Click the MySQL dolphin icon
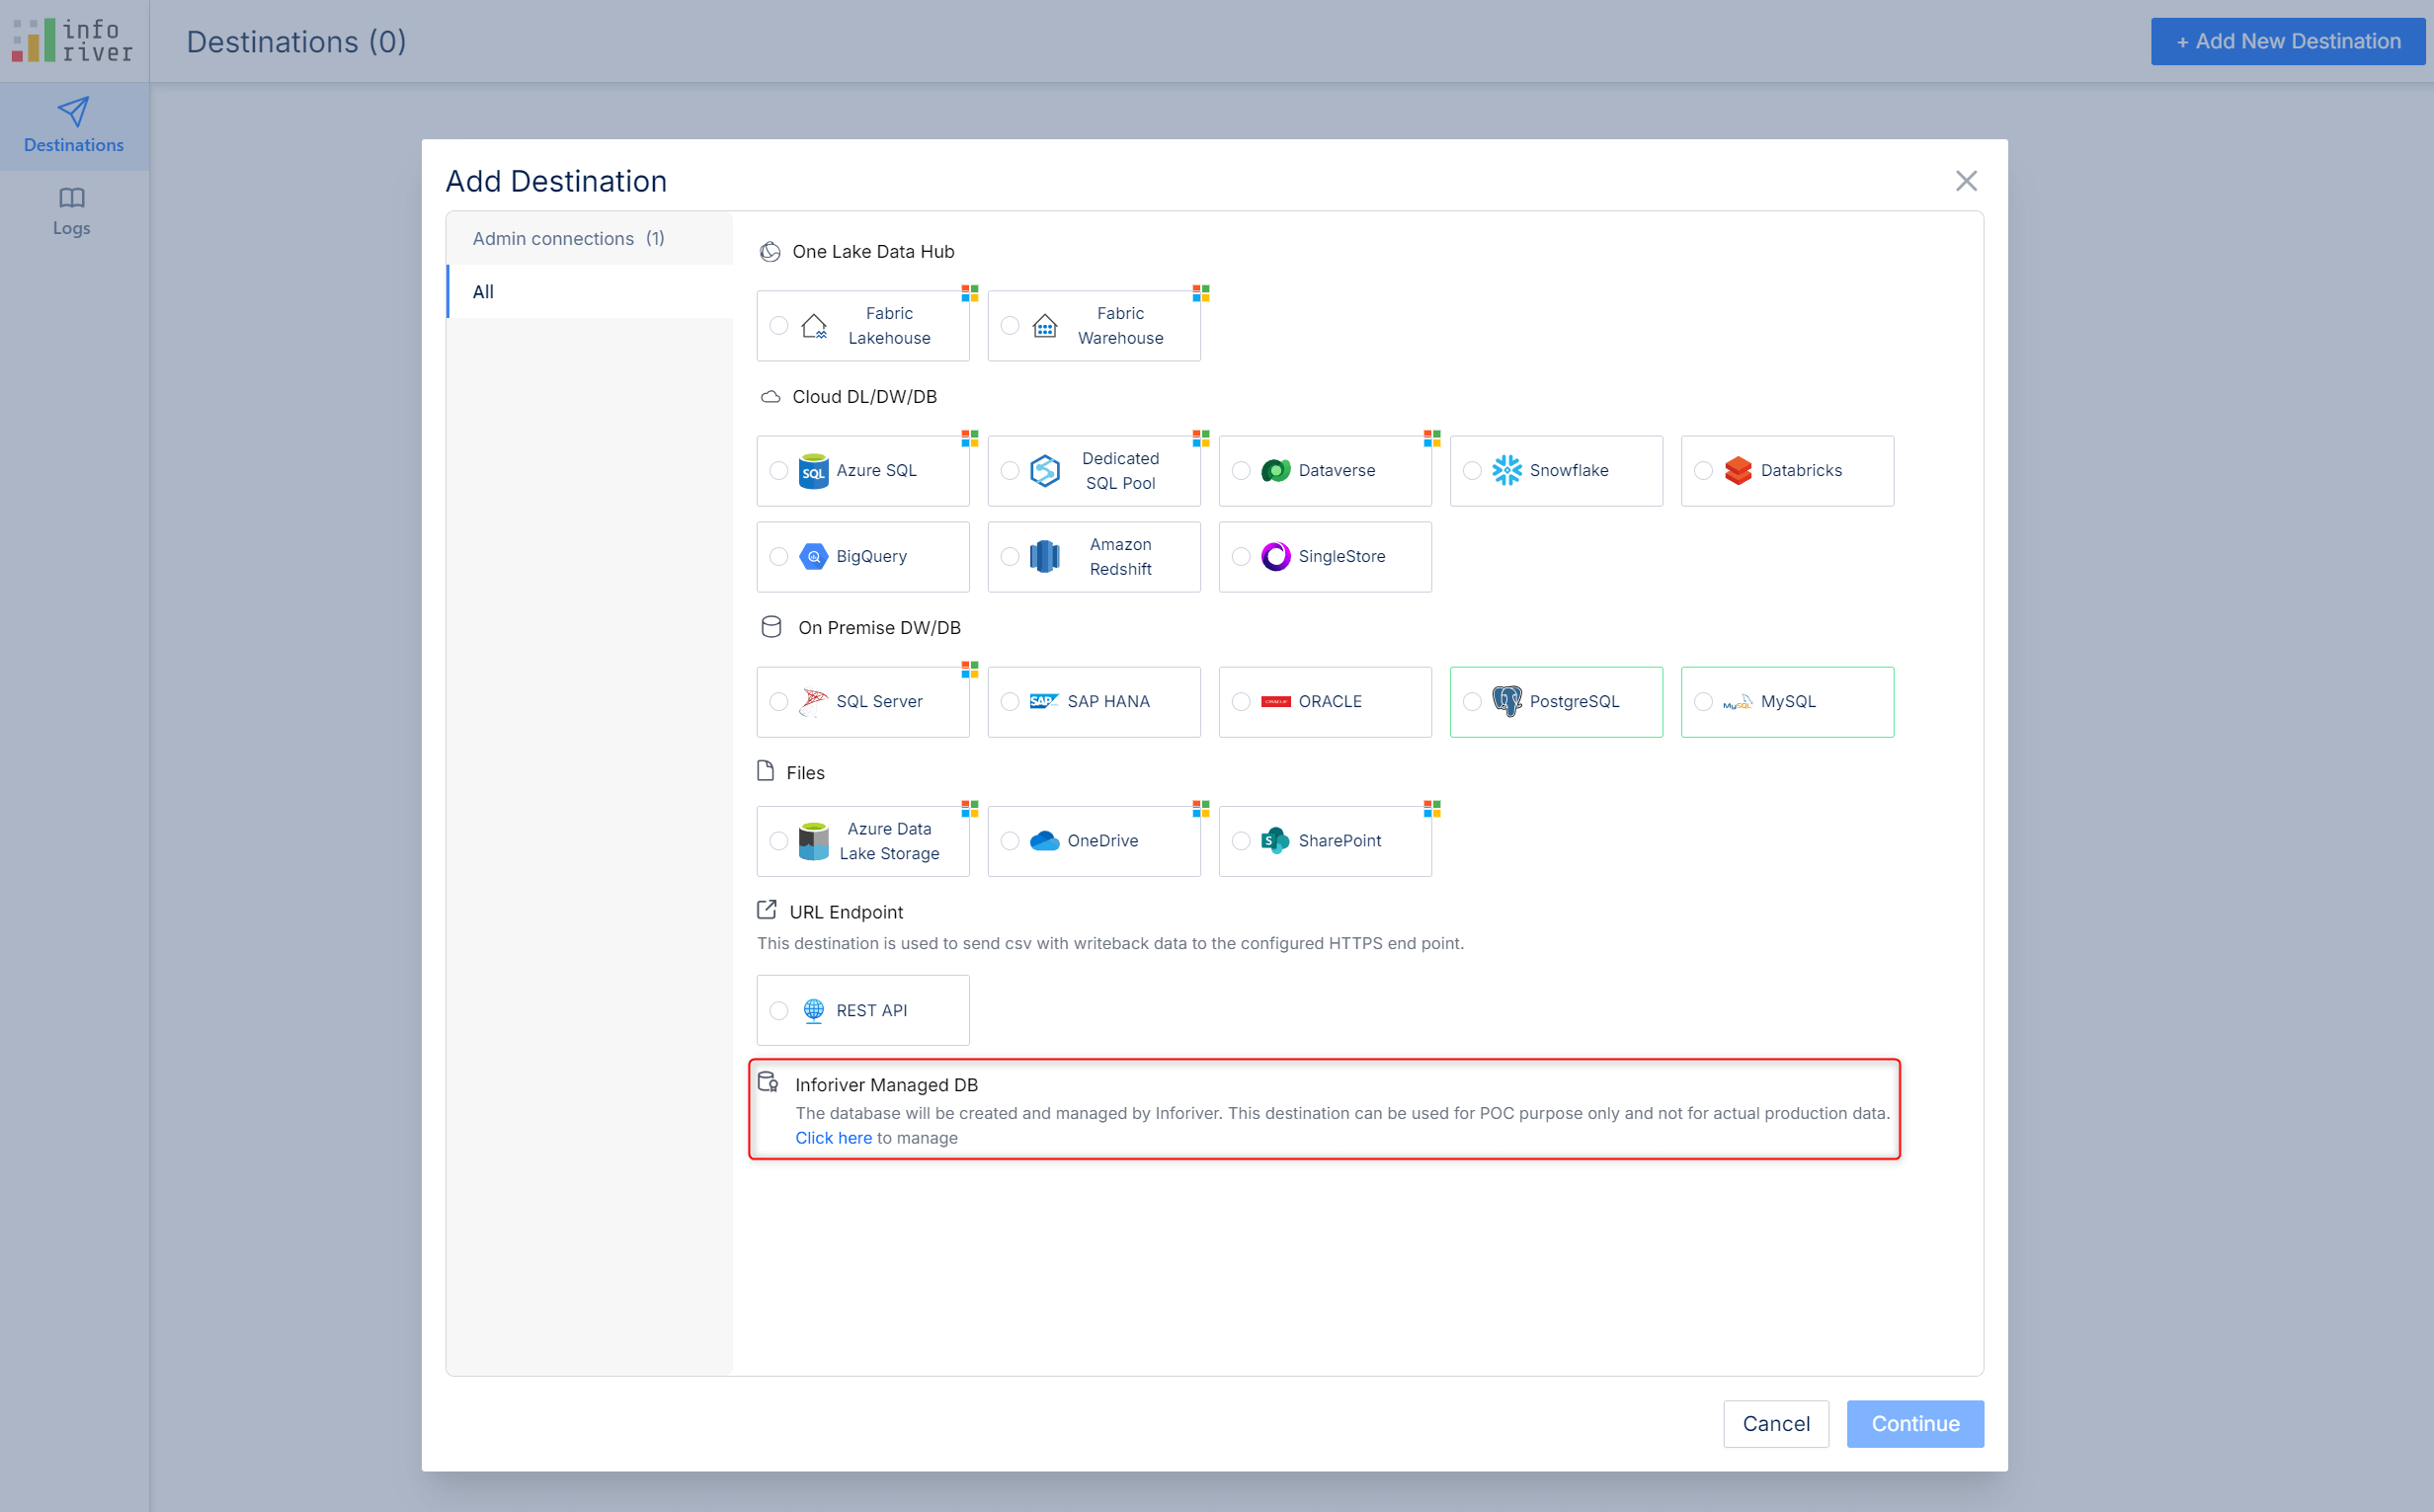The image size is (2434, 1512). [x=1738, y=703]
